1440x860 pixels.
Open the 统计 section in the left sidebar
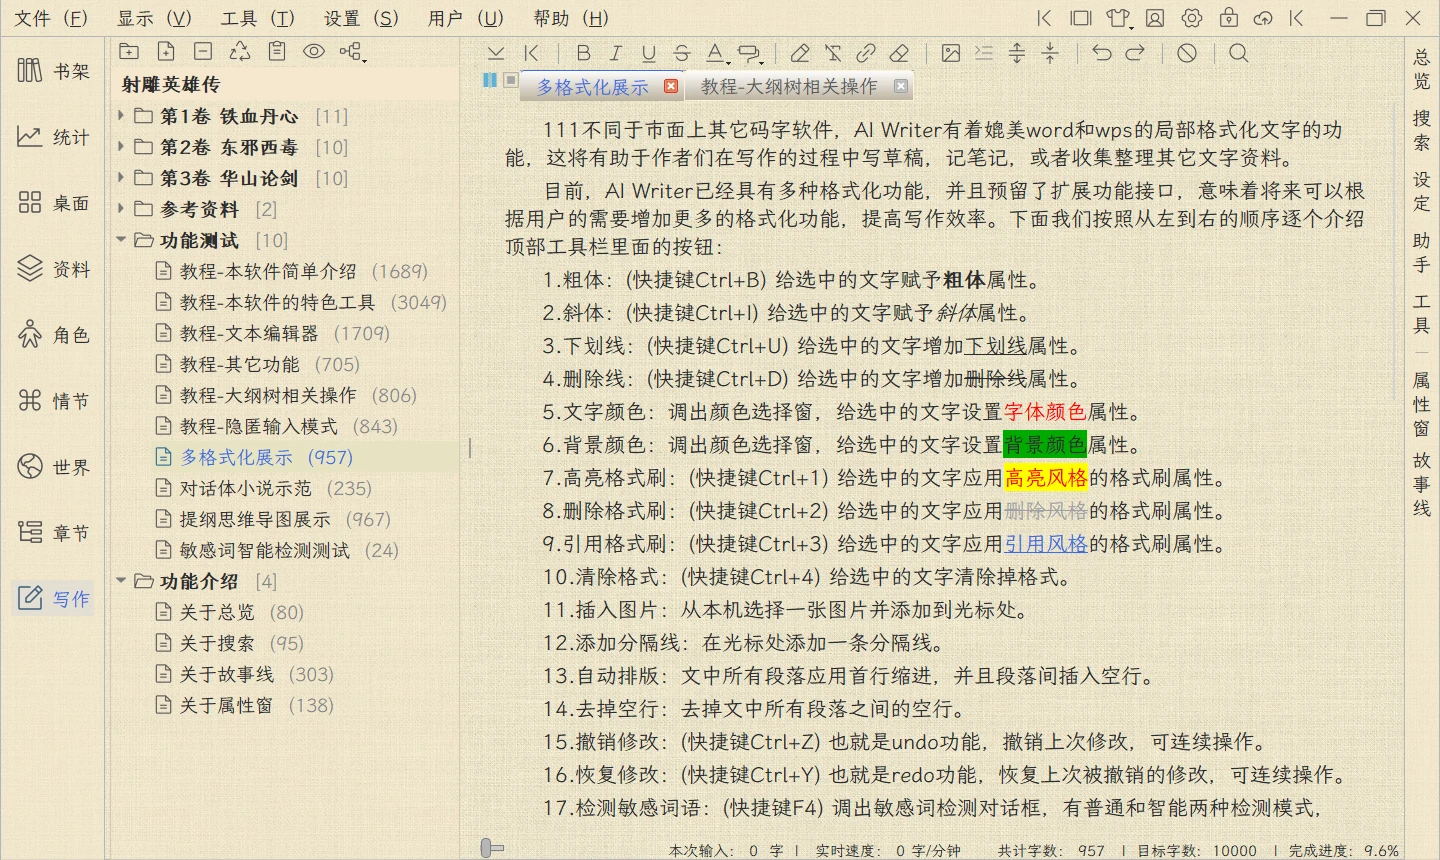pos(54,137)
